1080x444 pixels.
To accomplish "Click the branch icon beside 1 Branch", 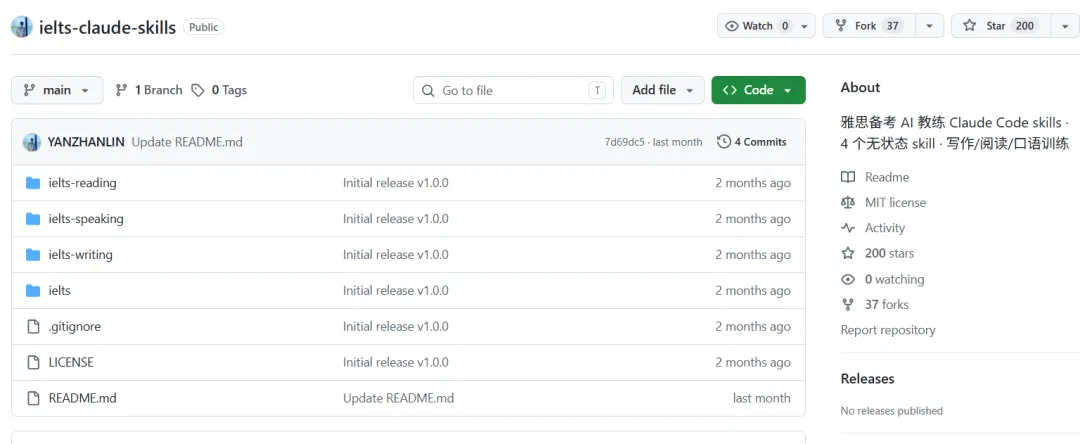I will click(122, 90).
